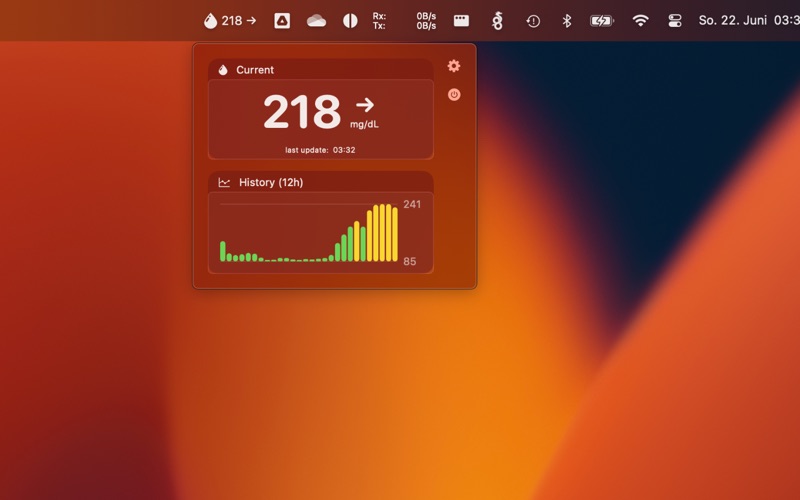
Task: Click the 241 maximum value label
Action: tap(412, 205)
